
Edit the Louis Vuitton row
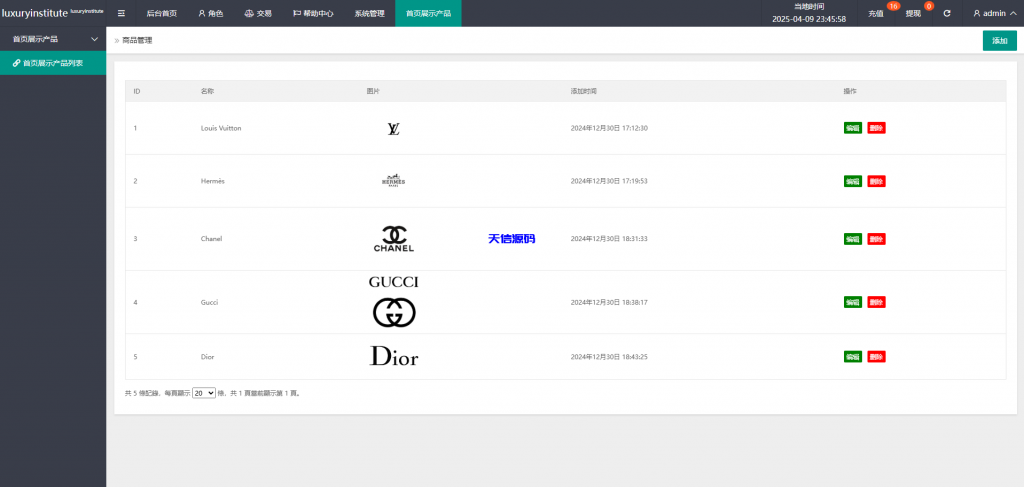(x=852, y=128)
